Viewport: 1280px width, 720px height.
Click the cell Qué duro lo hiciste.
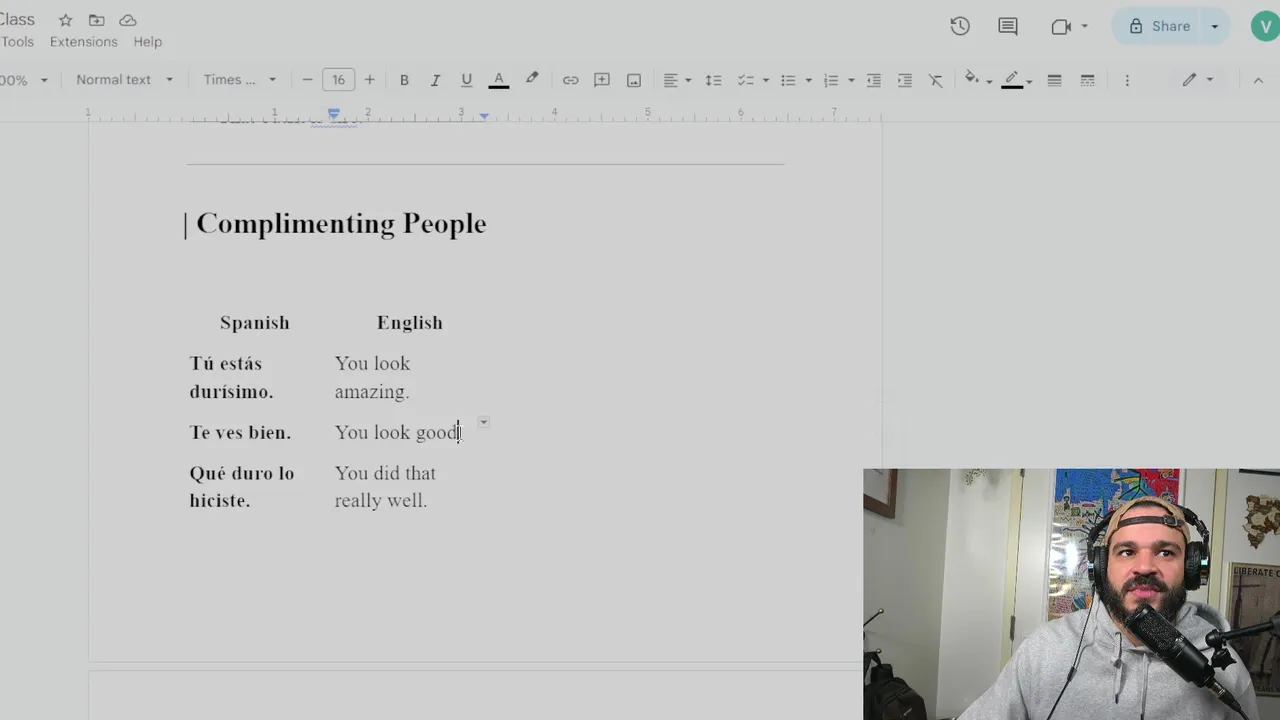tap(242, 486)
